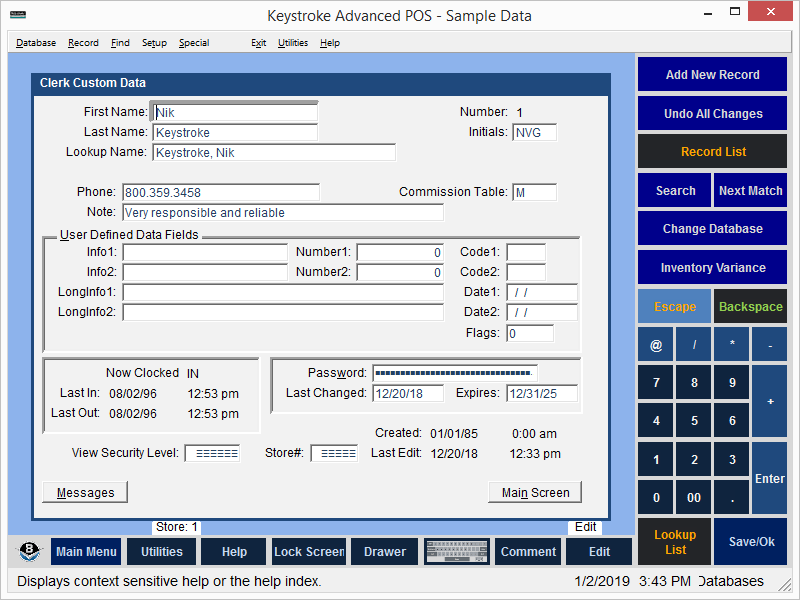Open the application system menu icon
Screen dimensions: 800x600
[x=17, y=15]
